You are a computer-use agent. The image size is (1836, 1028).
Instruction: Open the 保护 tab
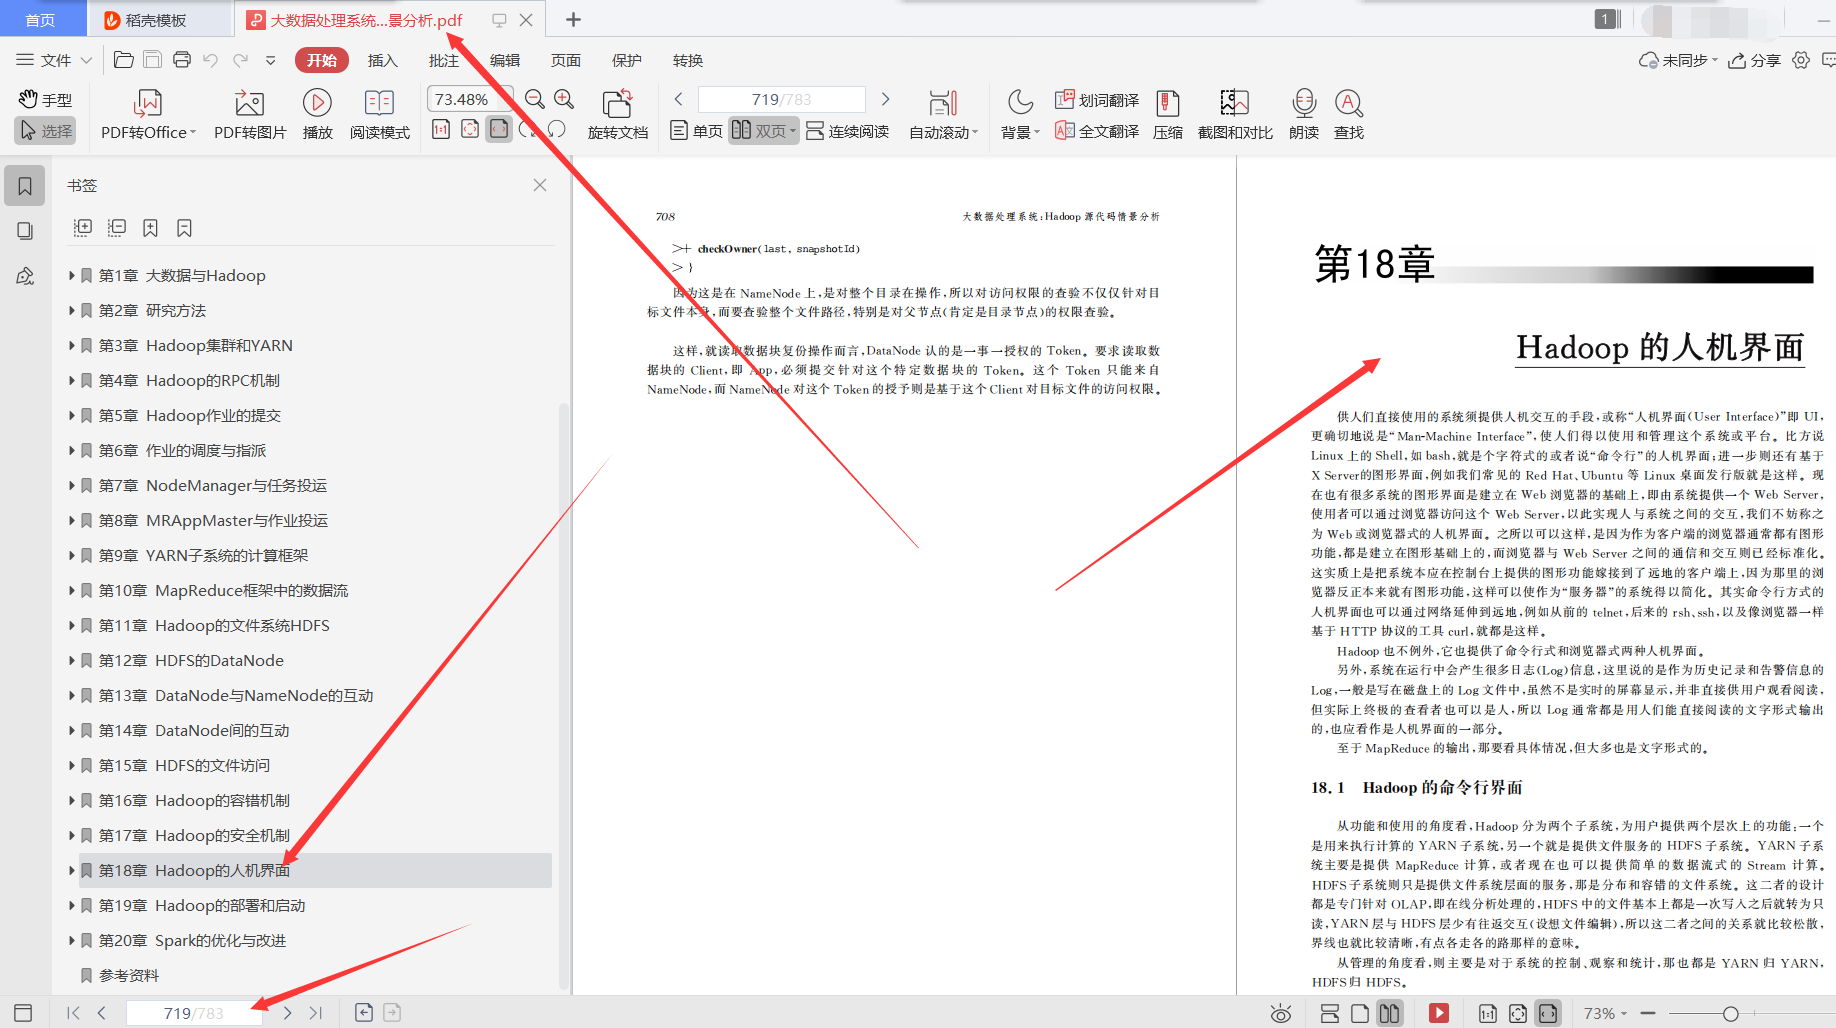coord(627,60)
